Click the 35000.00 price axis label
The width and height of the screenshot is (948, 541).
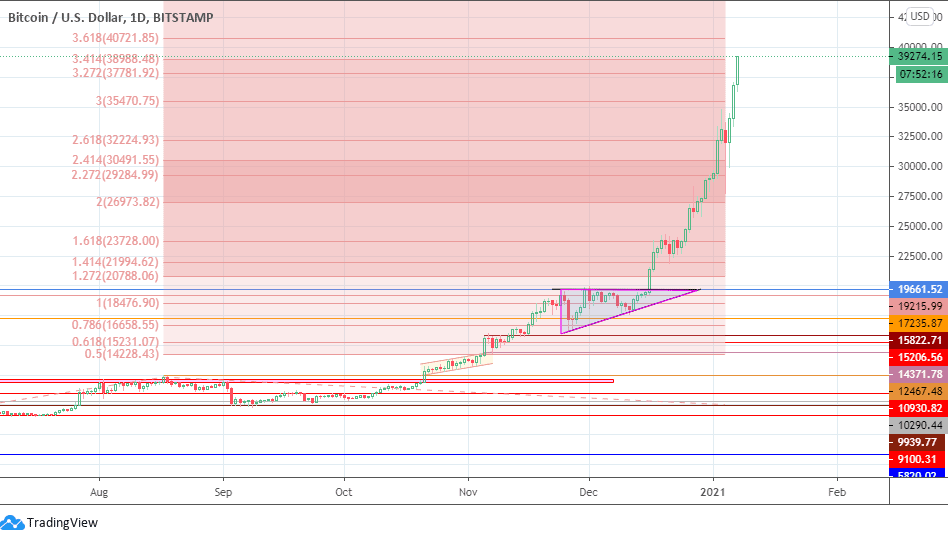920,107
